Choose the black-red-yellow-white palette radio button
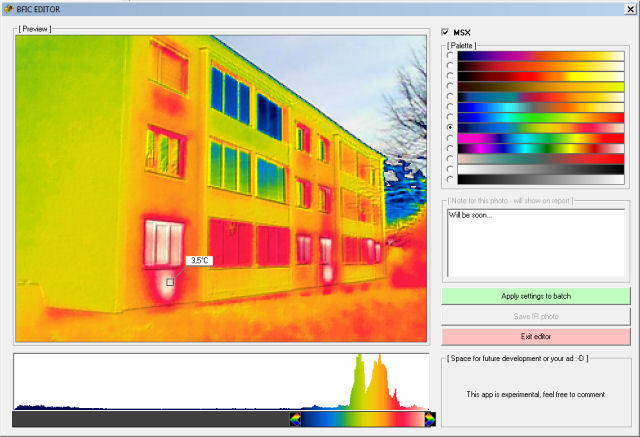Viewport: 640px width, 437px height. (x=450, y=76)
